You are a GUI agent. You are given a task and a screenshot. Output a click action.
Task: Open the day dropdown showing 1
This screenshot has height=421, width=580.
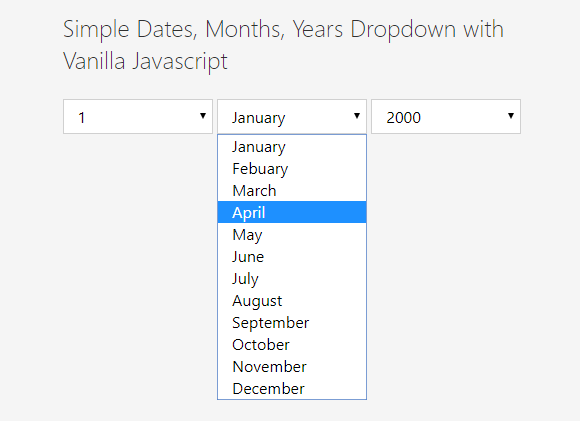tap(138, 117)
